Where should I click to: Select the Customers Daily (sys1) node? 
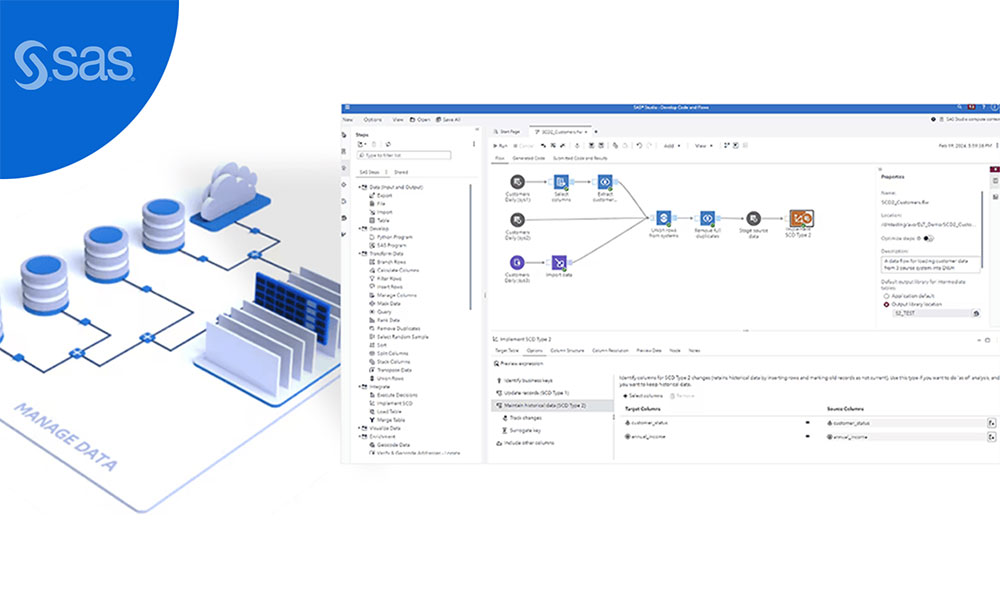point(517,182)
